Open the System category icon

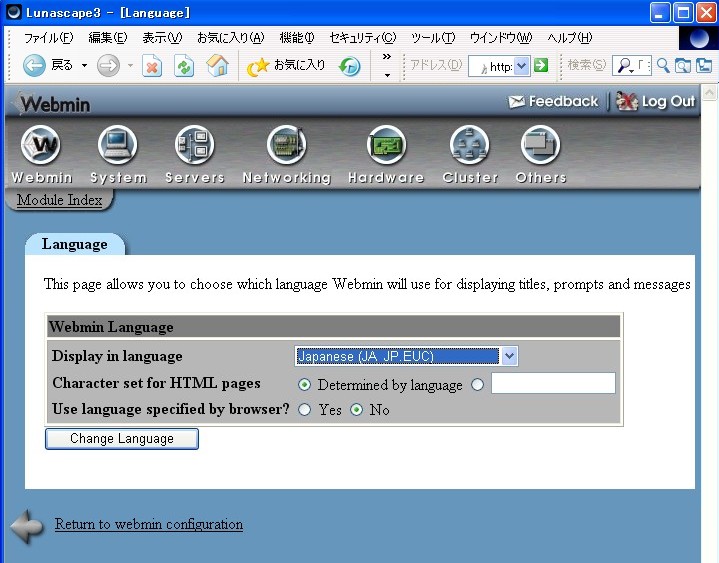pos(117,145)
